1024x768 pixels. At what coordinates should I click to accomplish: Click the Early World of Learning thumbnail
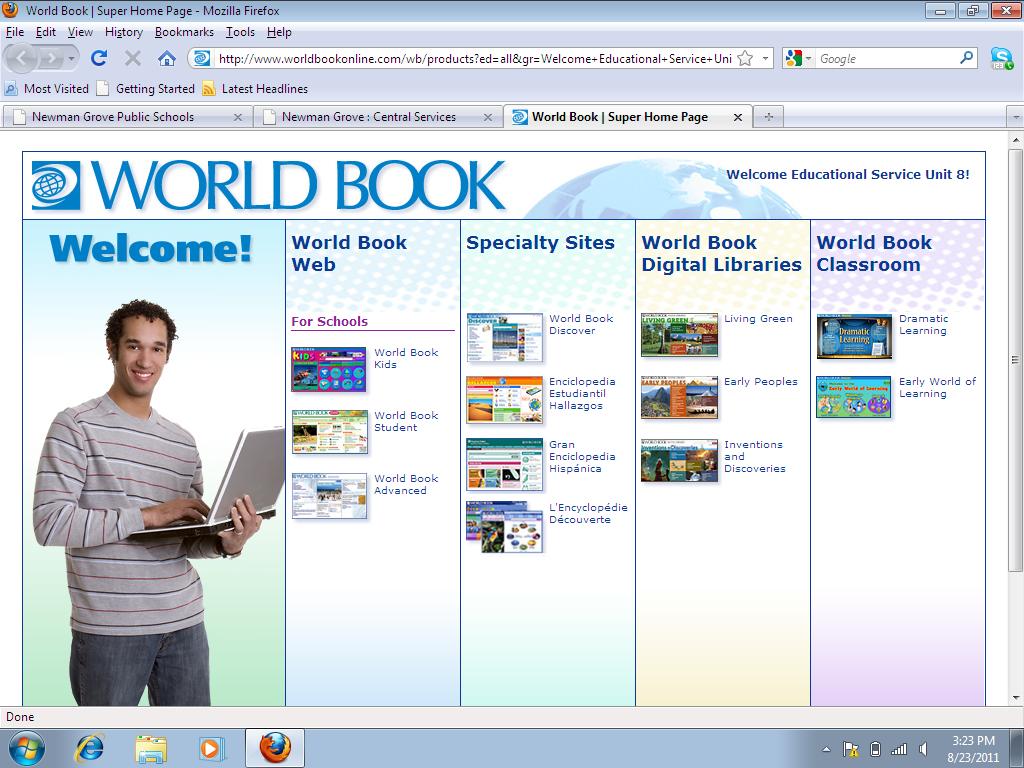[x=854, y=397]
